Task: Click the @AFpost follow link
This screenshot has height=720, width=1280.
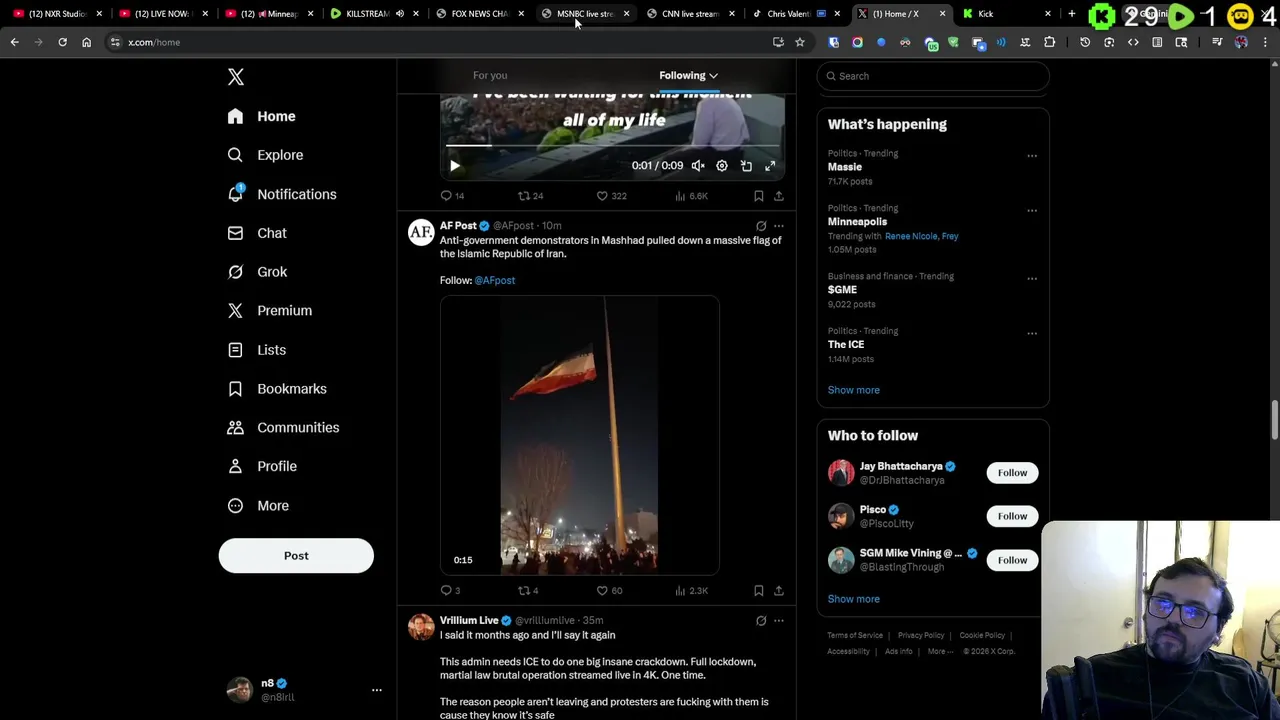Action: (495, 280)
